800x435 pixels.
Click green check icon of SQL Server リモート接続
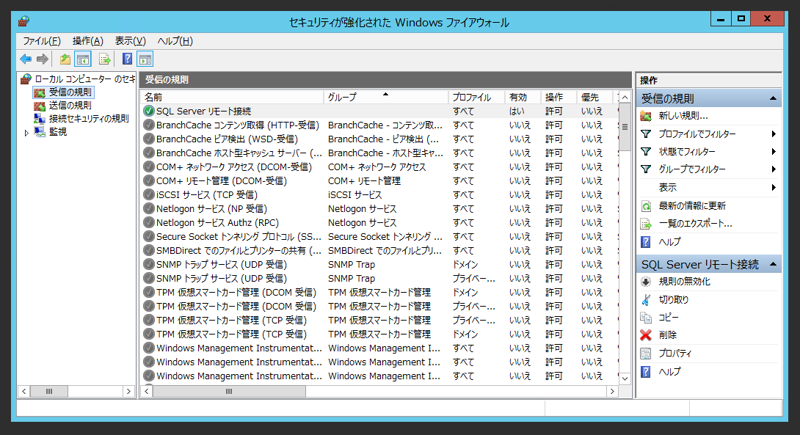point(148,111)
